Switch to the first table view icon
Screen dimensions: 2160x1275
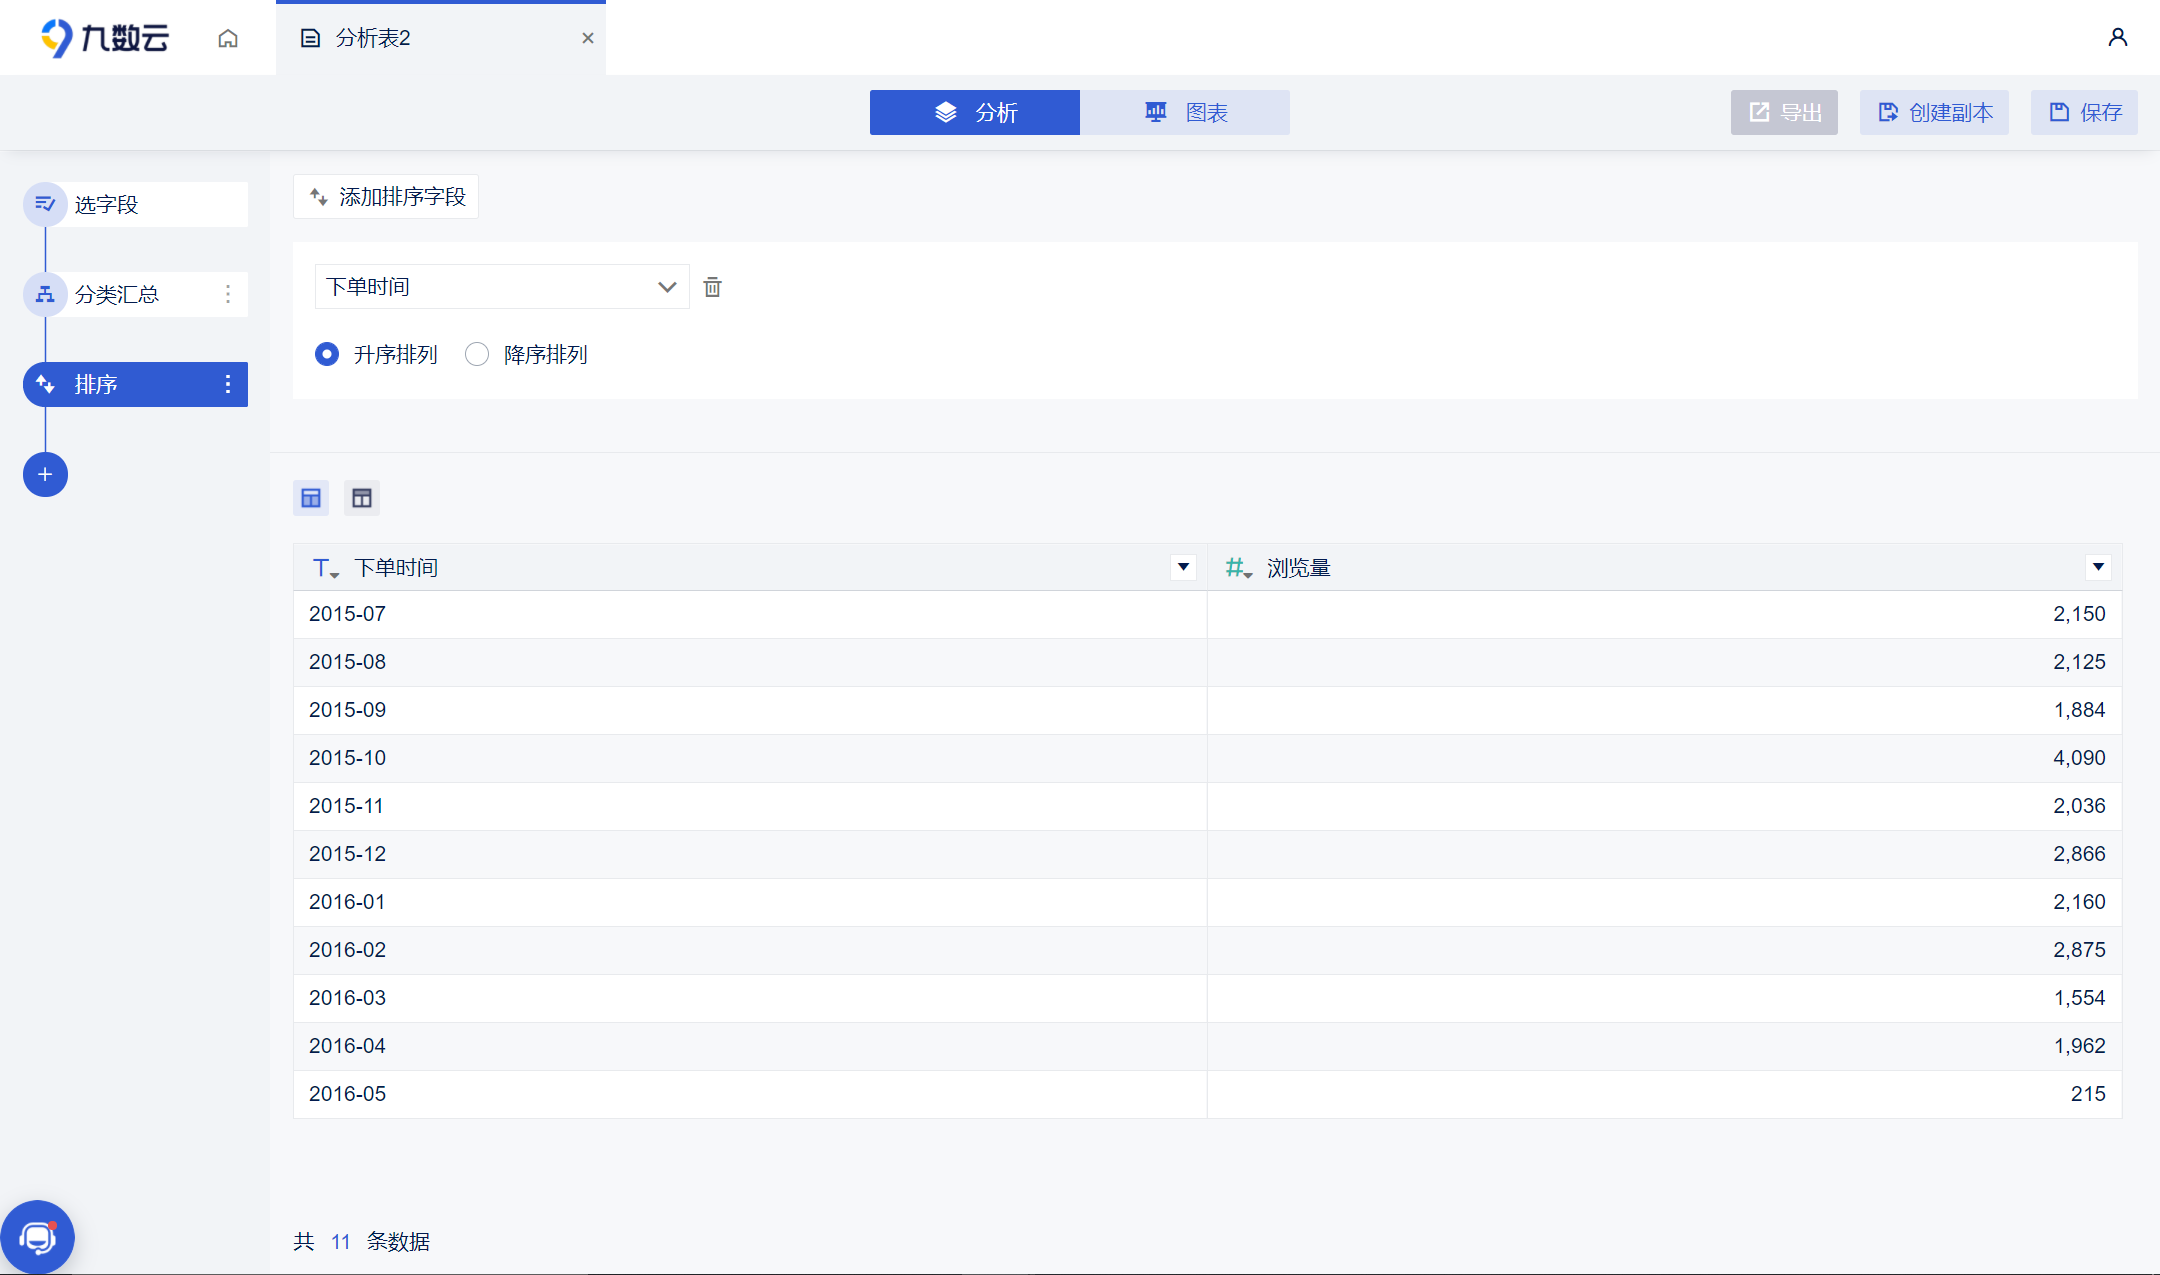click(311, 498)
